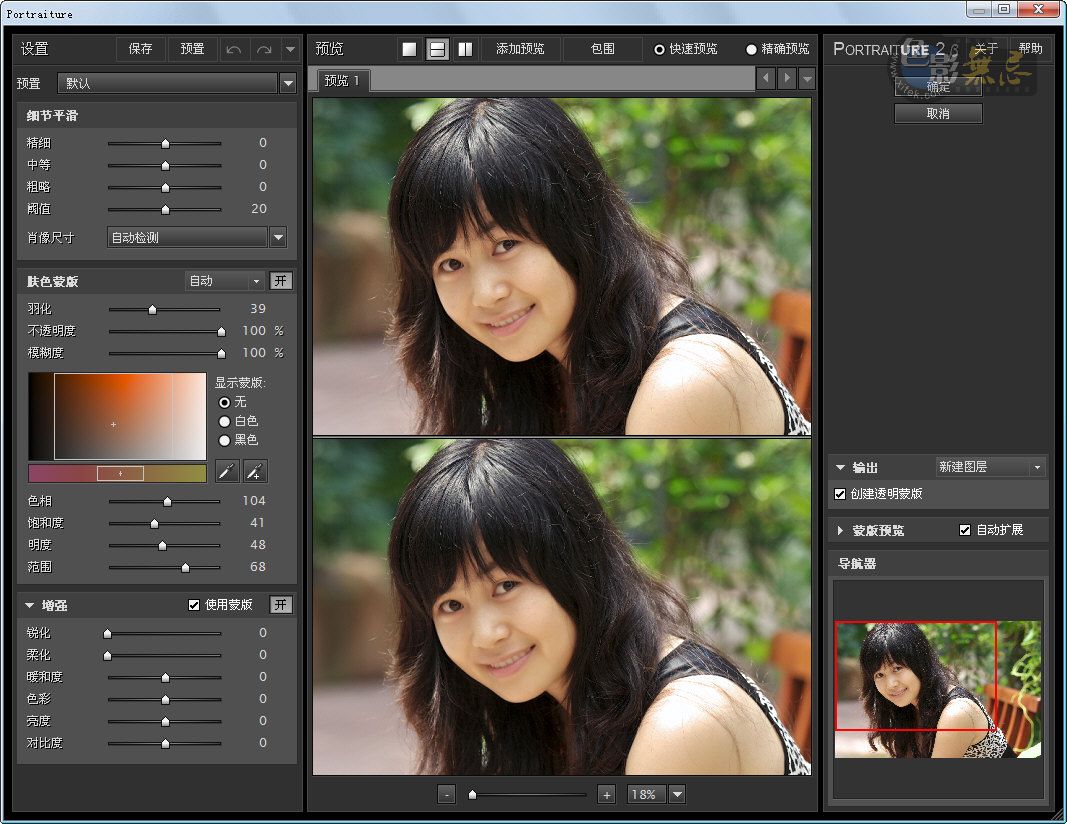The width and height of the screenshot is (1067, 824).
Task: Click the 保存 button
Action: pyautogui.click(x=140, y=49)
